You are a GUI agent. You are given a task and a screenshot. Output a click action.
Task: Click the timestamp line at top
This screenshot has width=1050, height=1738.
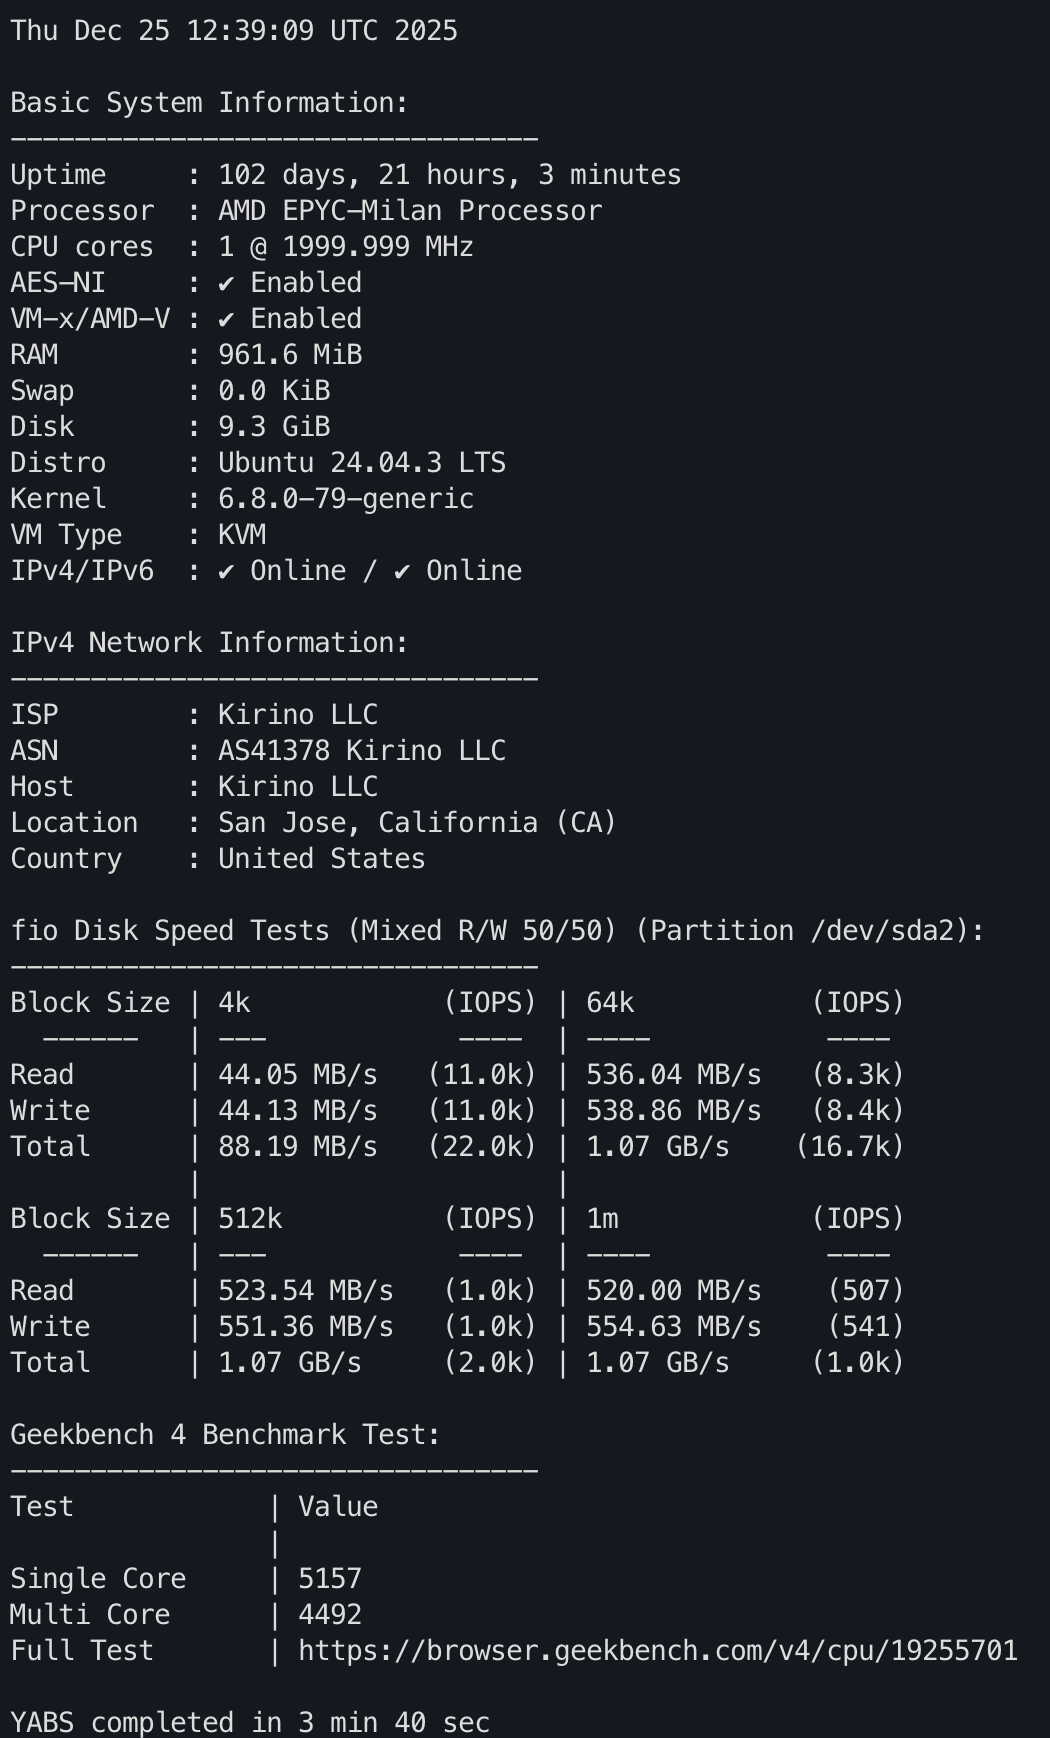[x=234, y=30]
